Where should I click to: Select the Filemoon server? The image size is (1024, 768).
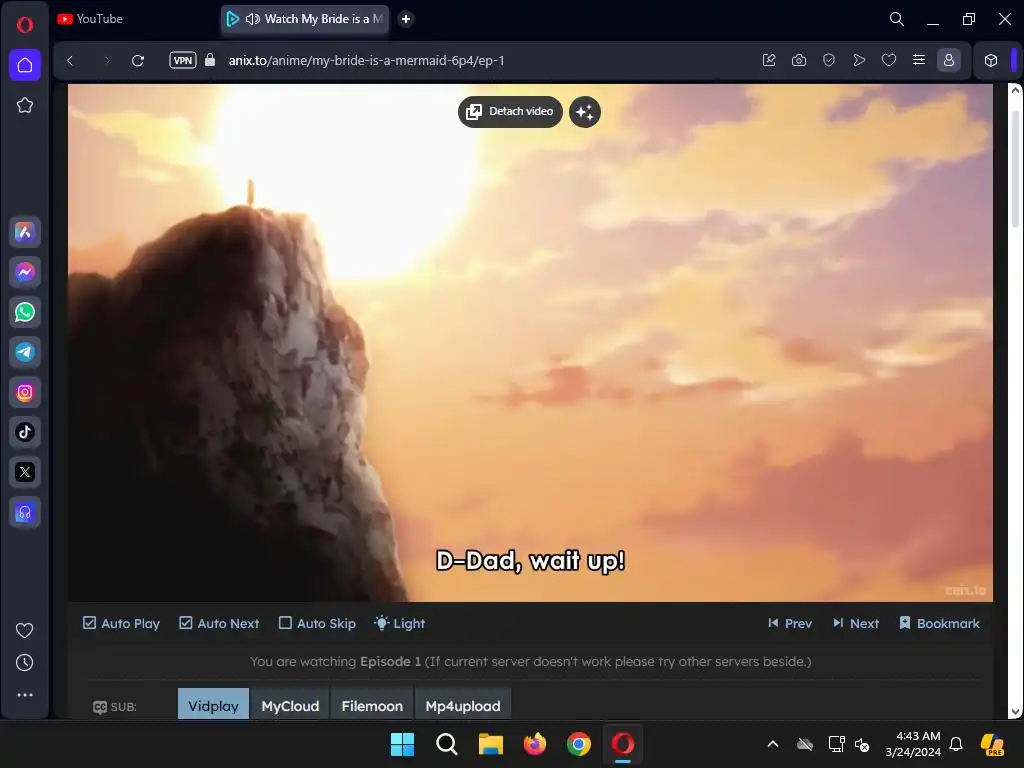tap(372, 705)
